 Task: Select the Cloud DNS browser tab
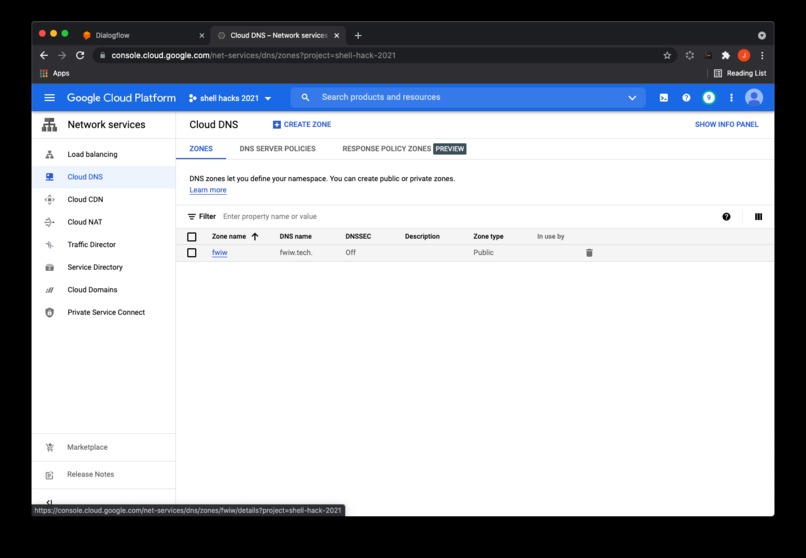point(279,35)
